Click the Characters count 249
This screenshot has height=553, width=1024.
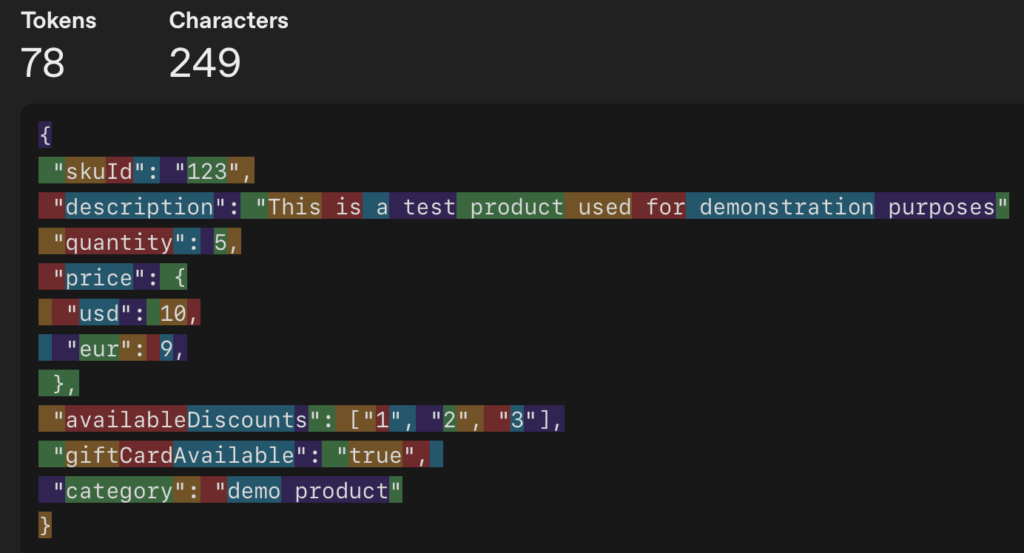point(205,63)
